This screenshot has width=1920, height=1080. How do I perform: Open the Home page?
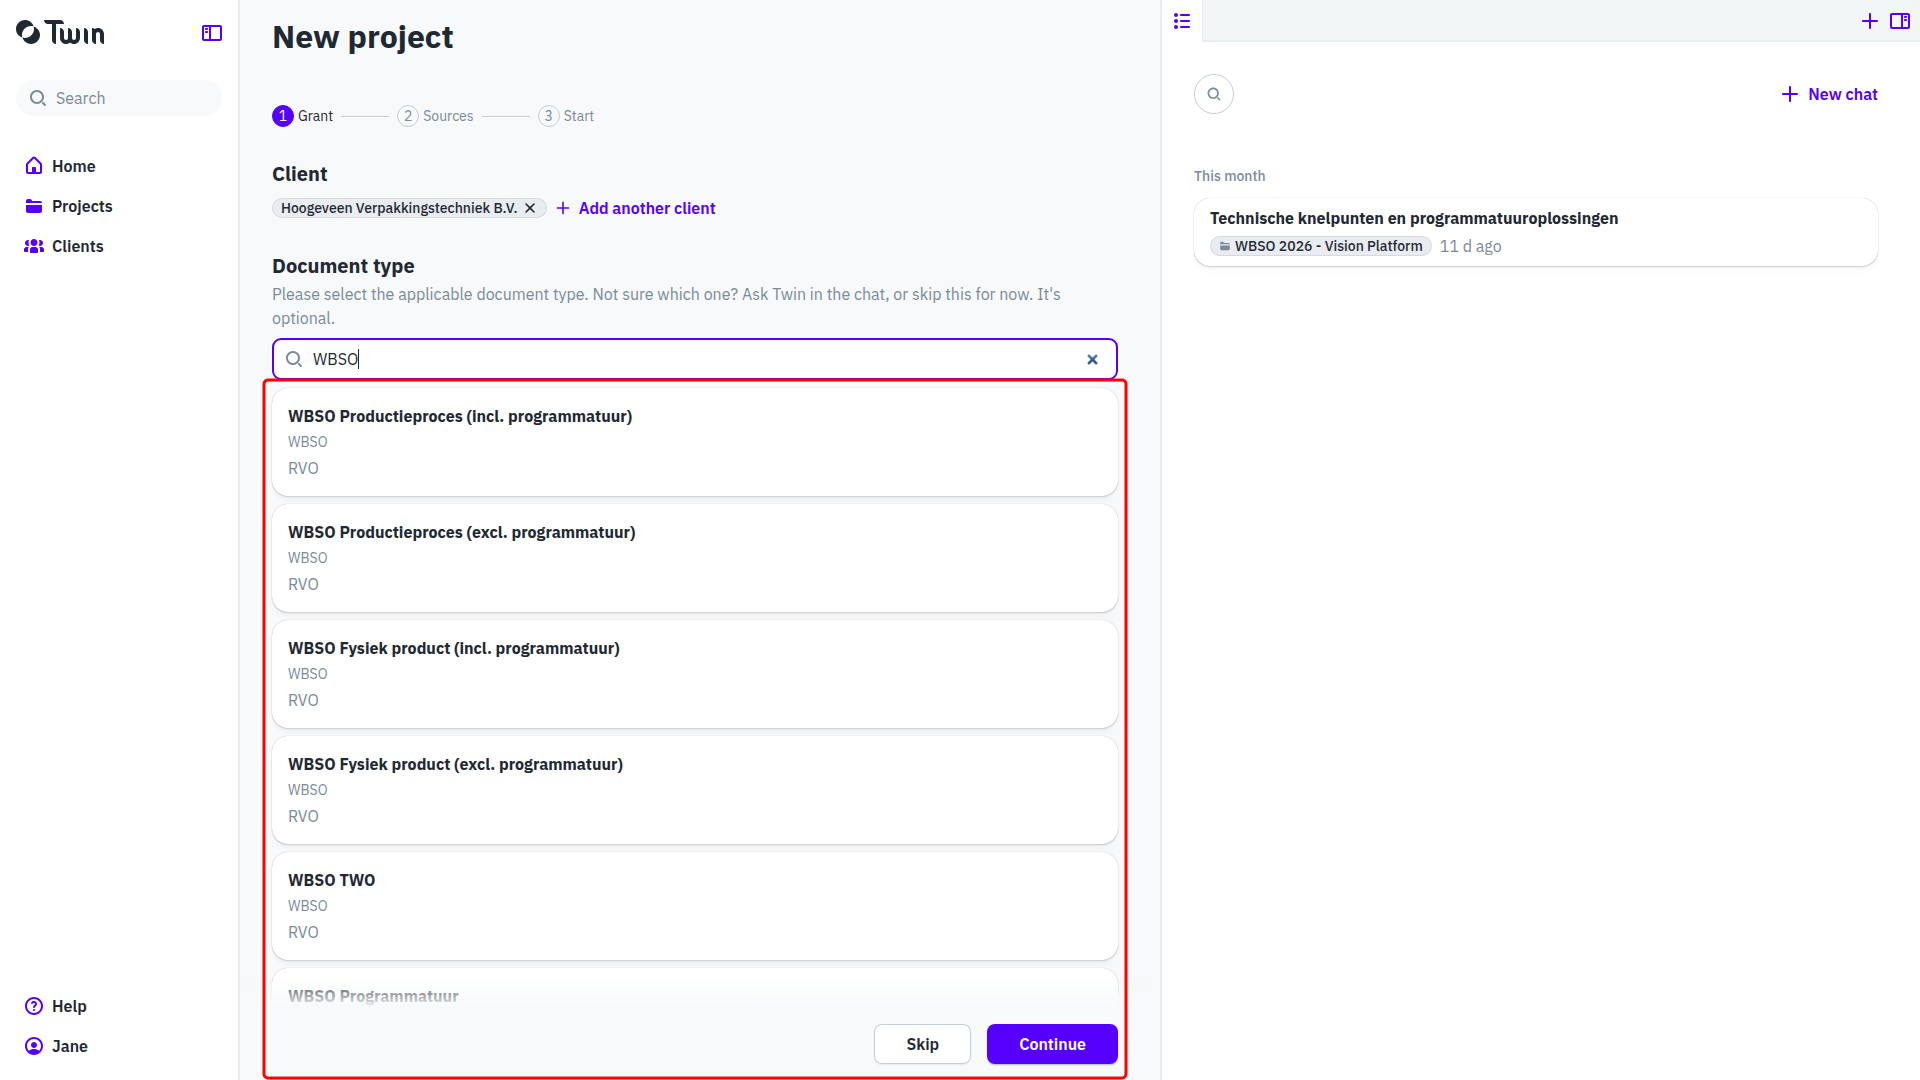pos(73,166)
